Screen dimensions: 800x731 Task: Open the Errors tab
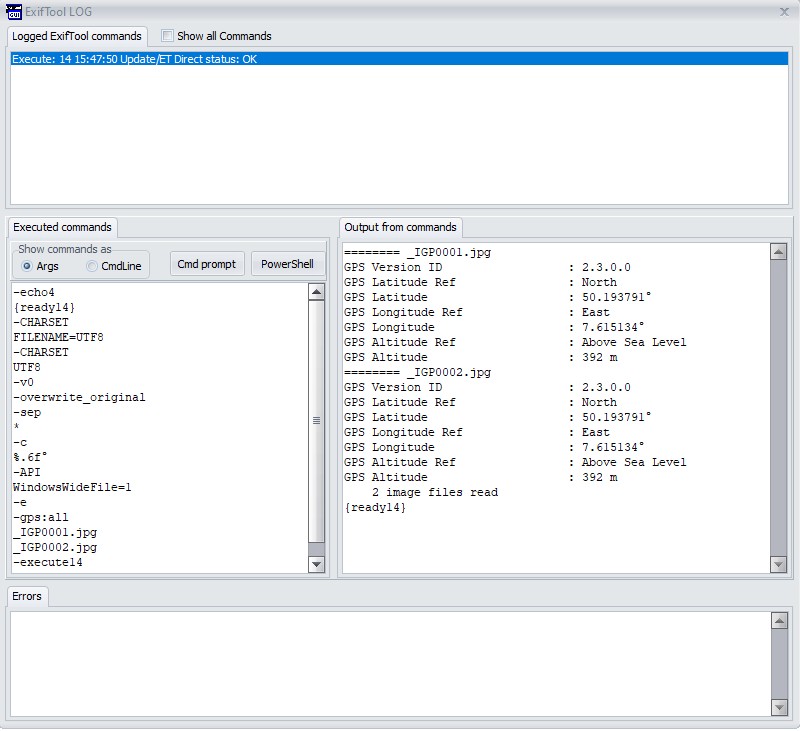[x=27, y=596]
